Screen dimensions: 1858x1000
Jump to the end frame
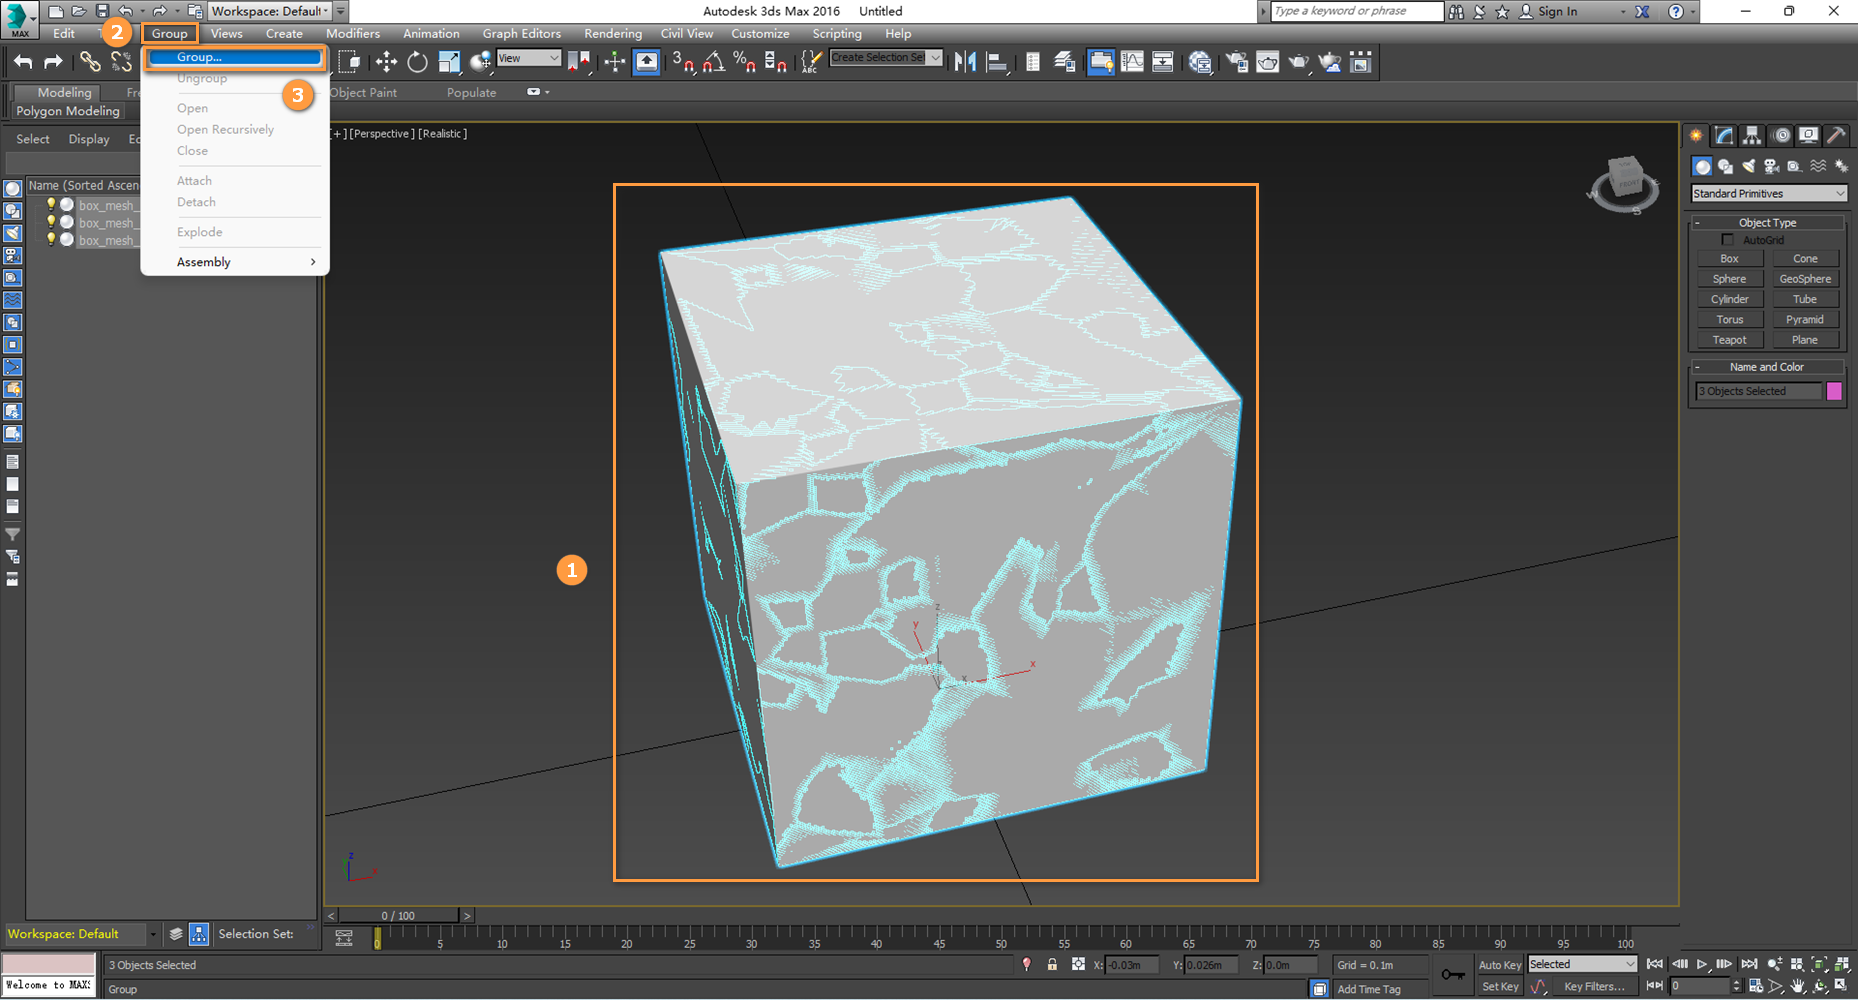(x=1749, y=965)
